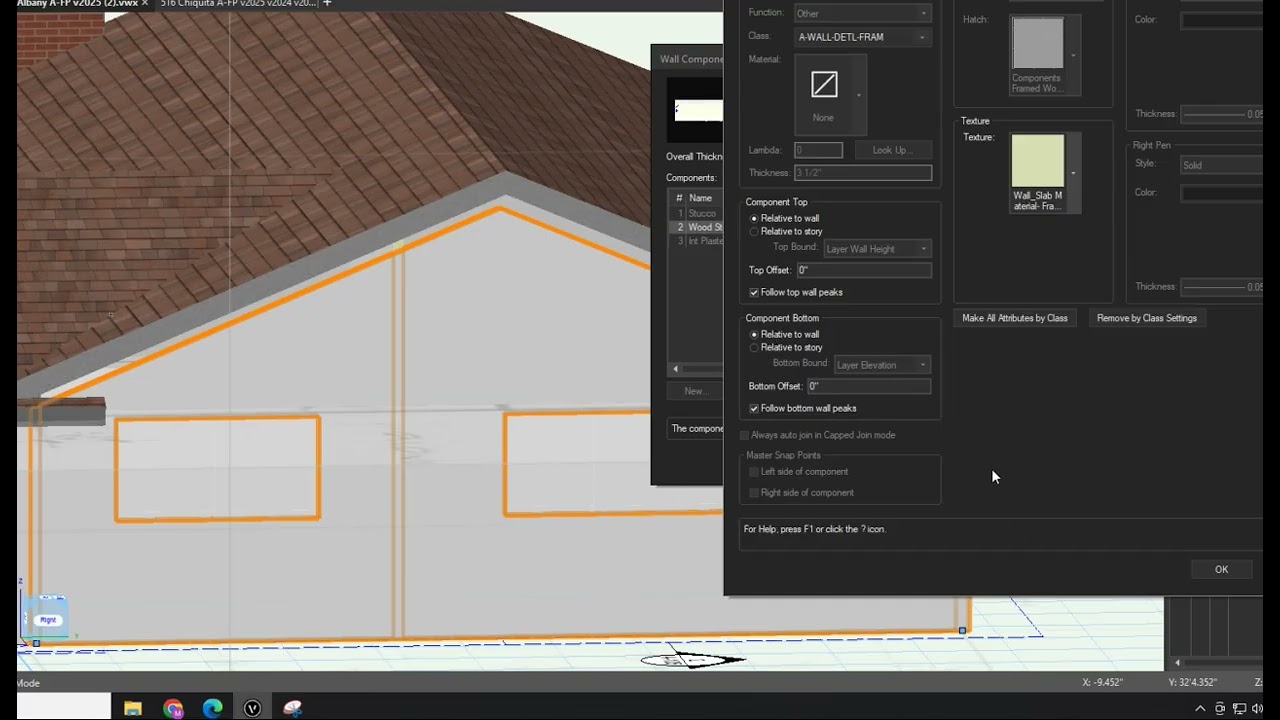Expand the Hatch picker arrow

point(1073,56)
